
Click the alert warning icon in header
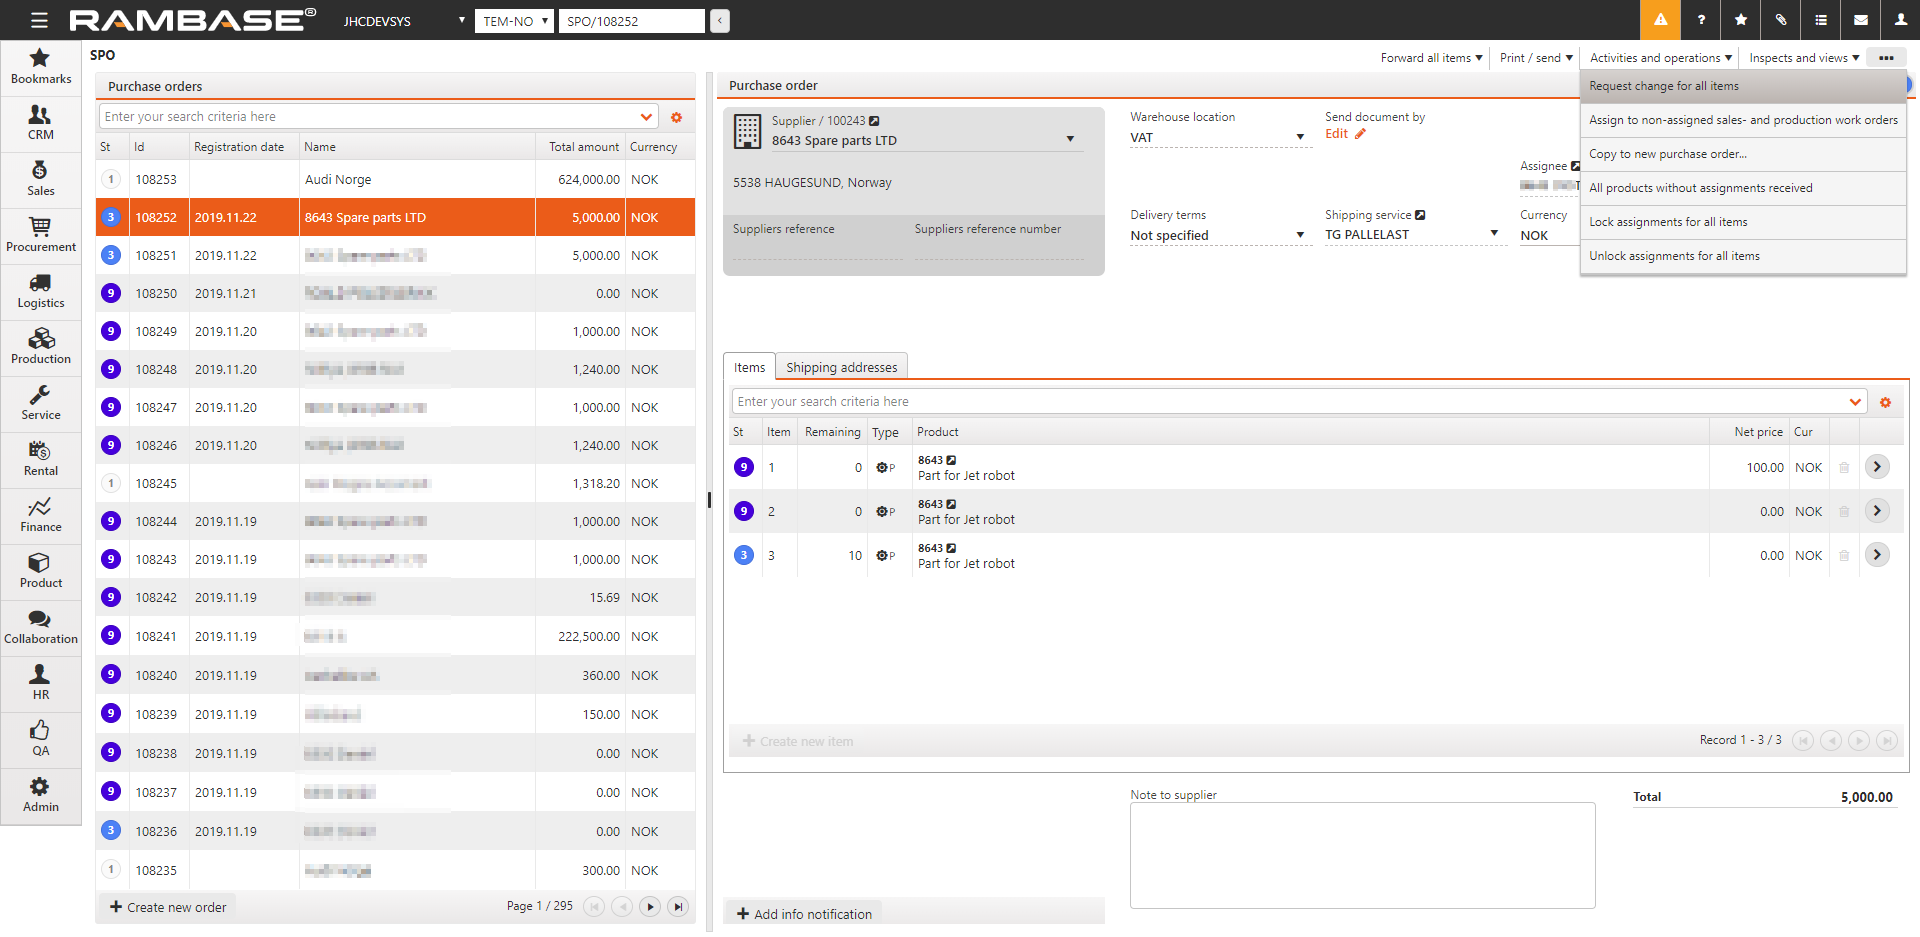pos(1660,20)
